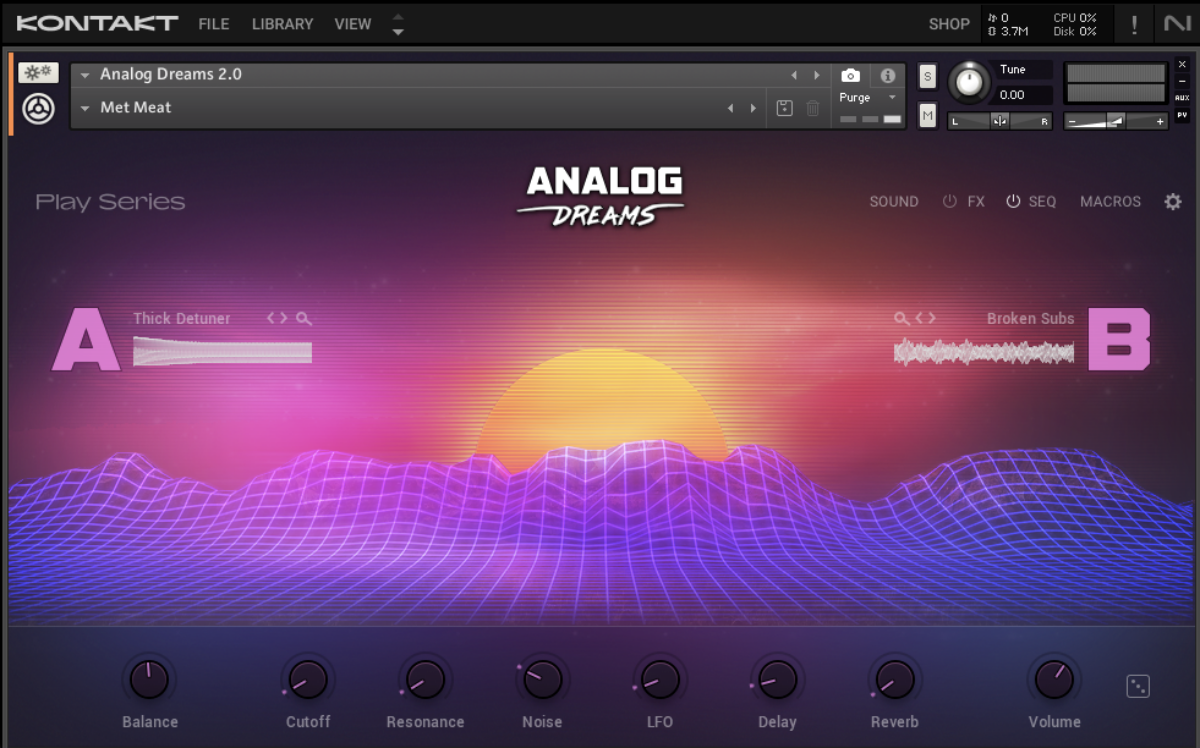This screenshot has height=748, width=1200.
Task: Open sound browser magnifier for layer B
Action: [902, 318]
